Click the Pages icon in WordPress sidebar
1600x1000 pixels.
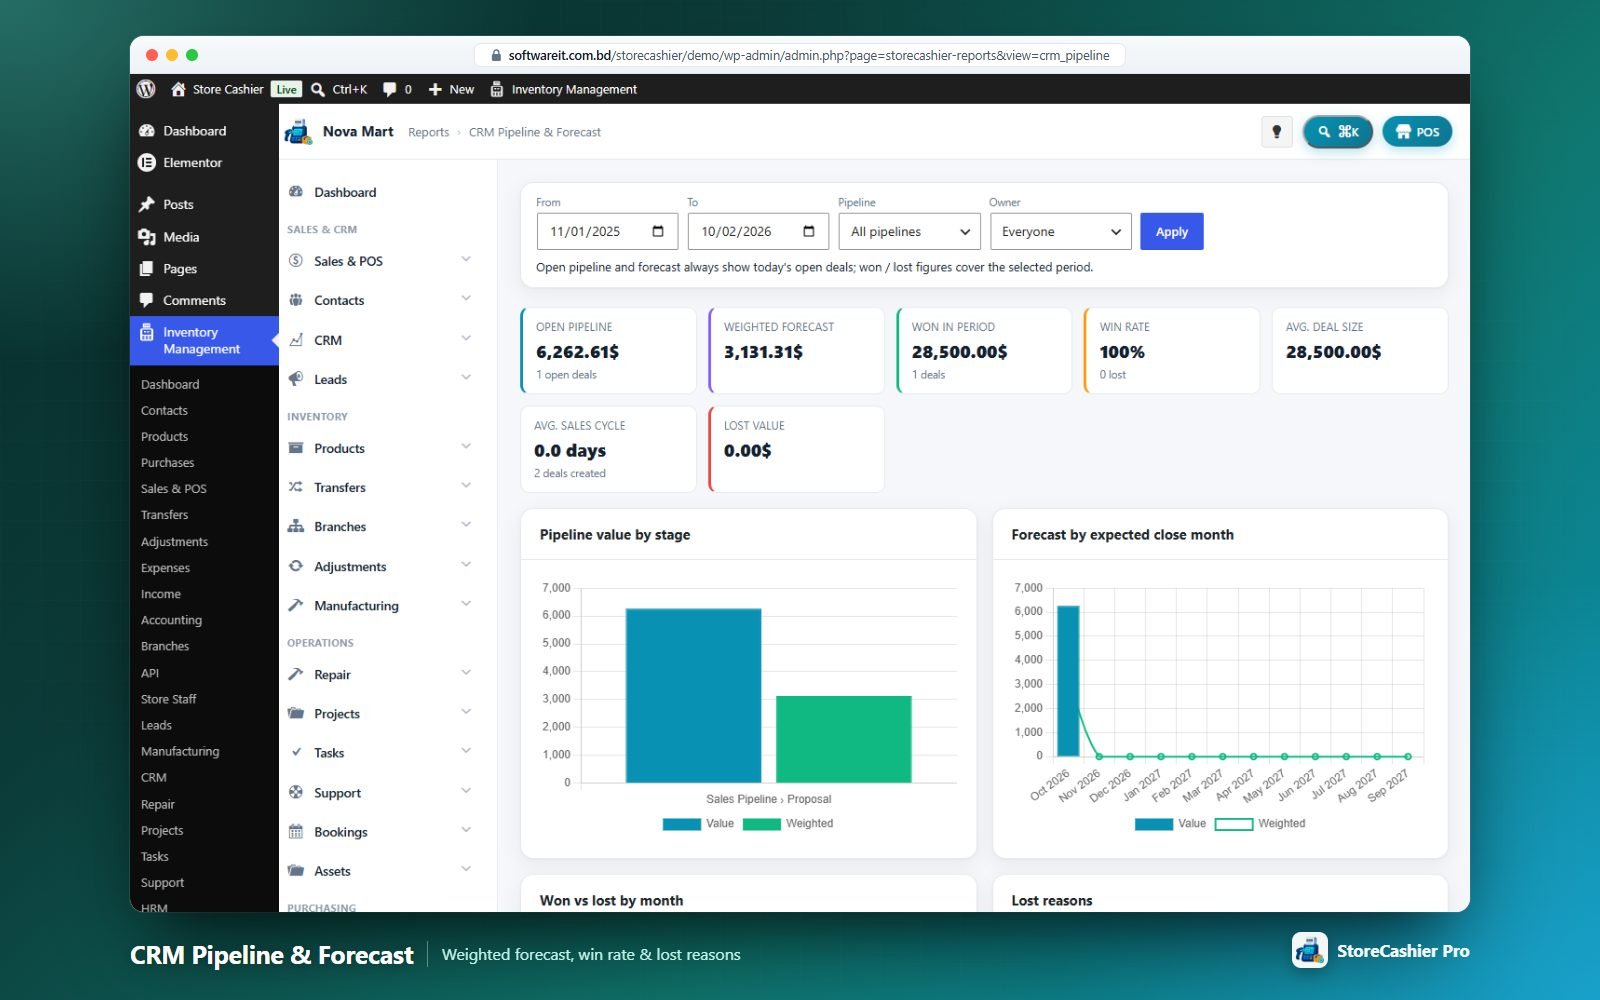click(147, 269)
